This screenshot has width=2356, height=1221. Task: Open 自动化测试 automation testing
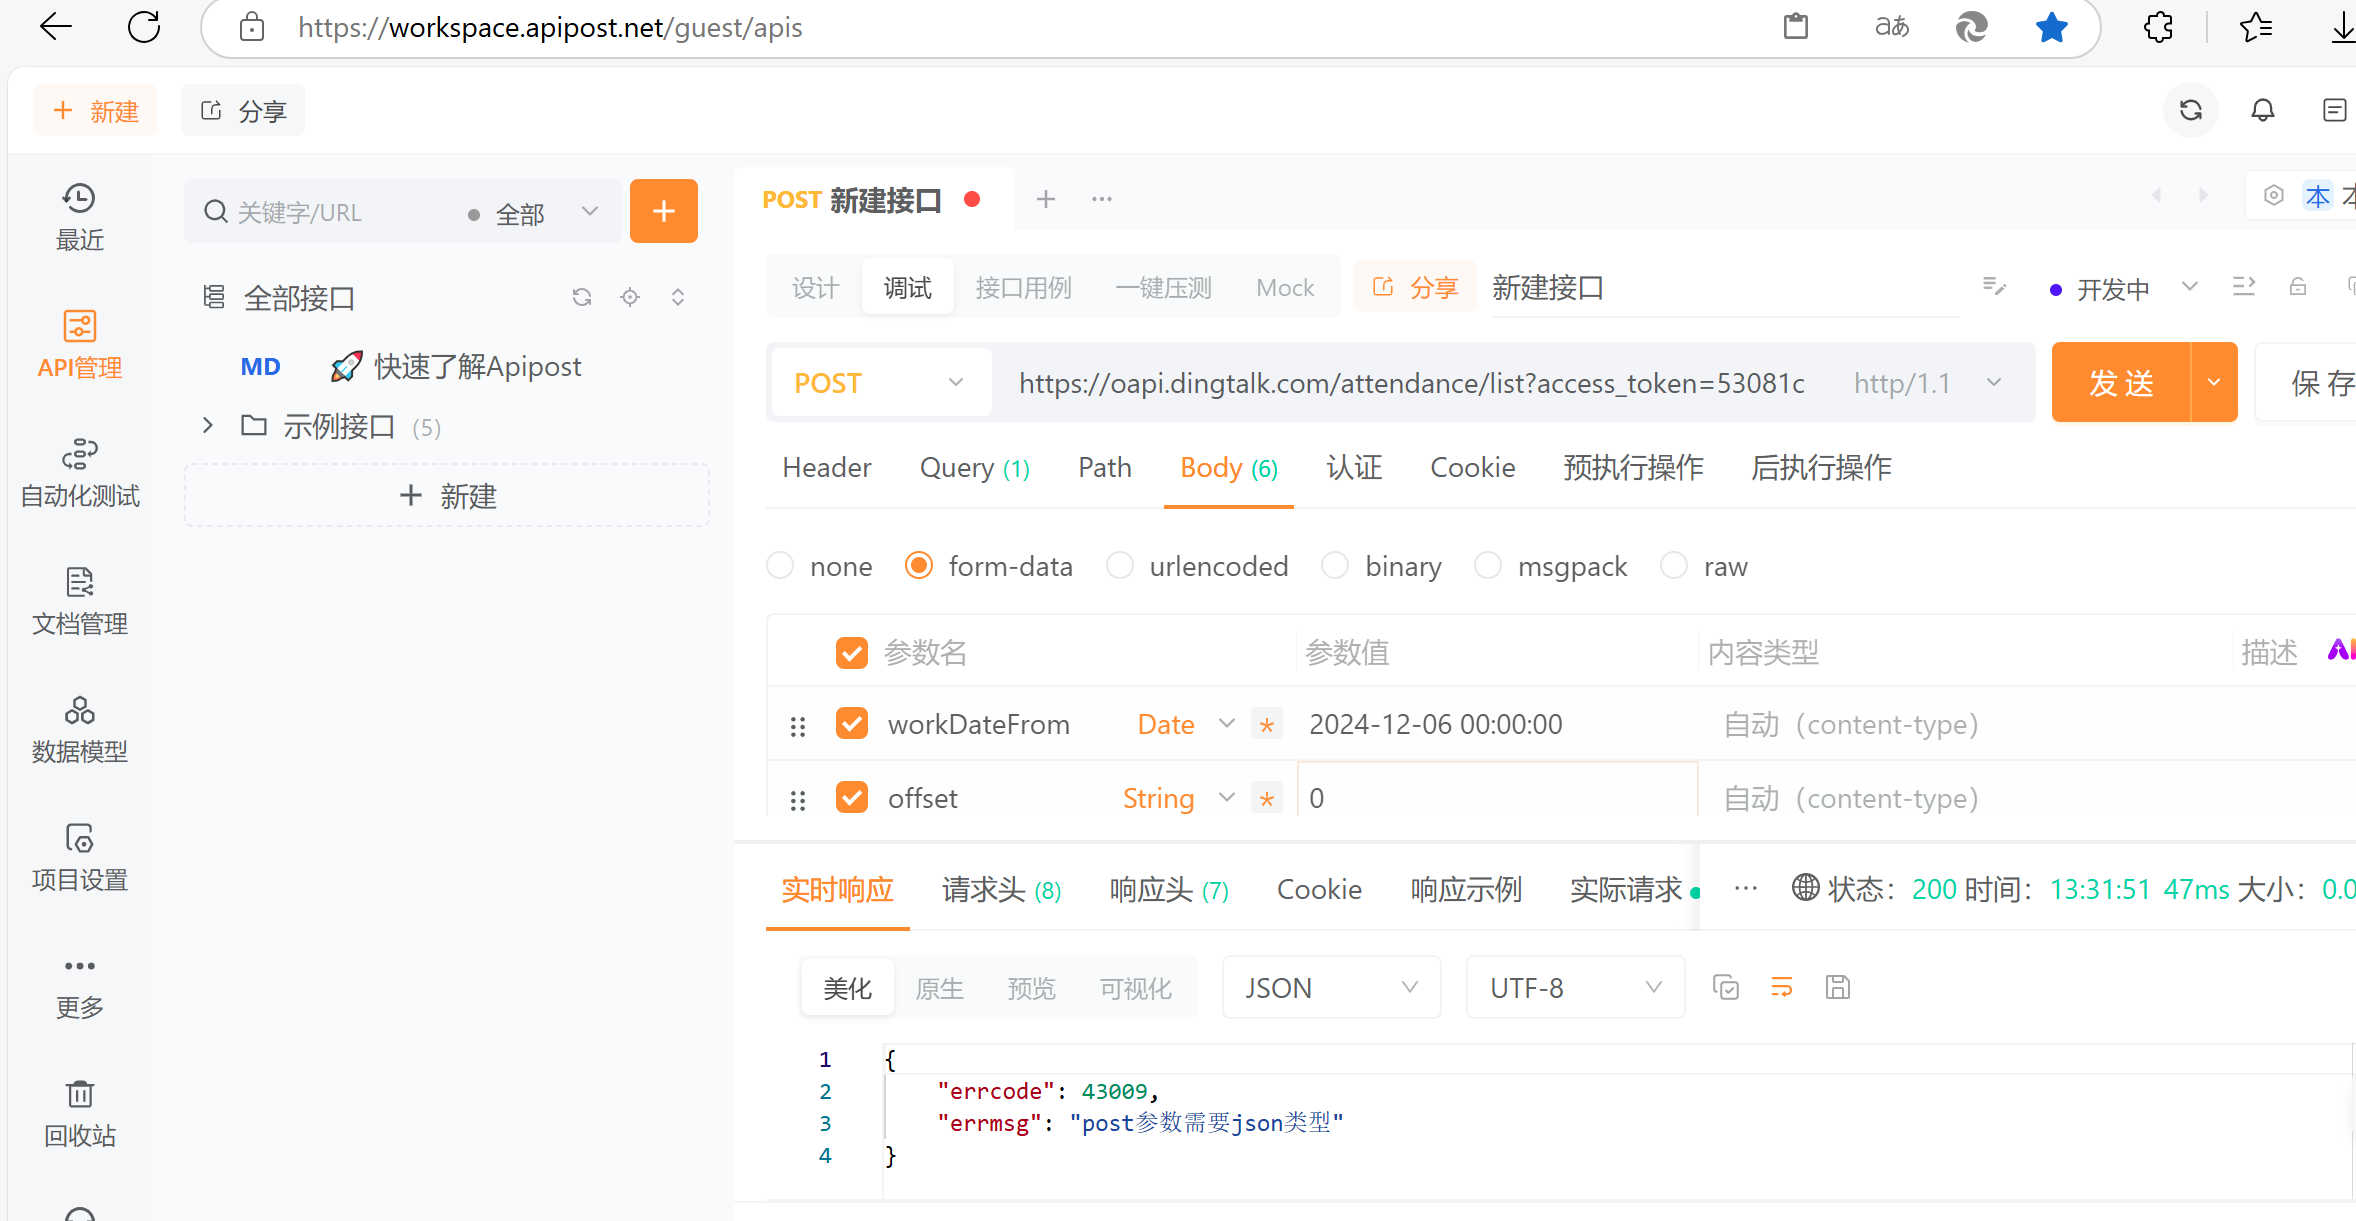point(79,472)
